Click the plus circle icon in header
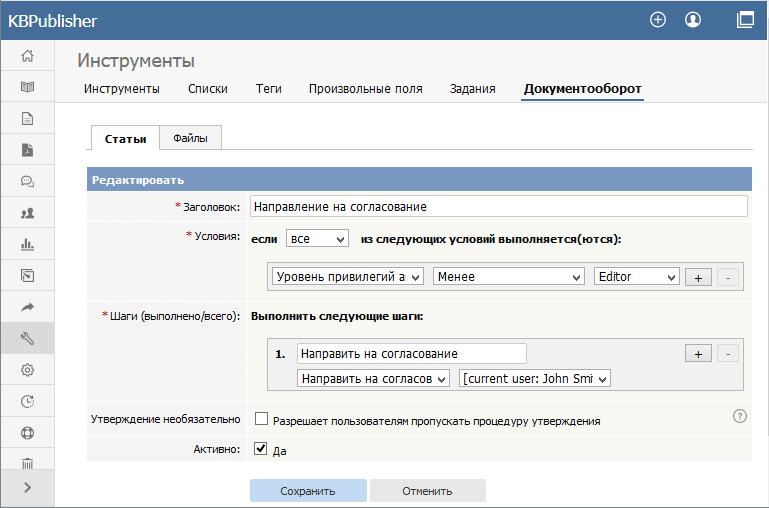769x508 pixels. point(657,19)
